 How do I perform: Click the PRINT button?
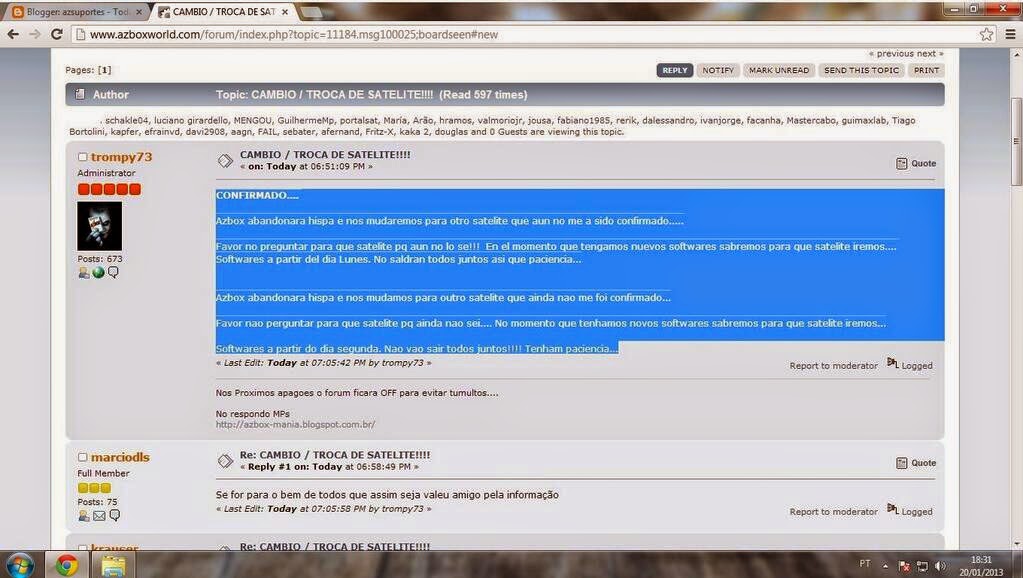[x=926, y=70]
